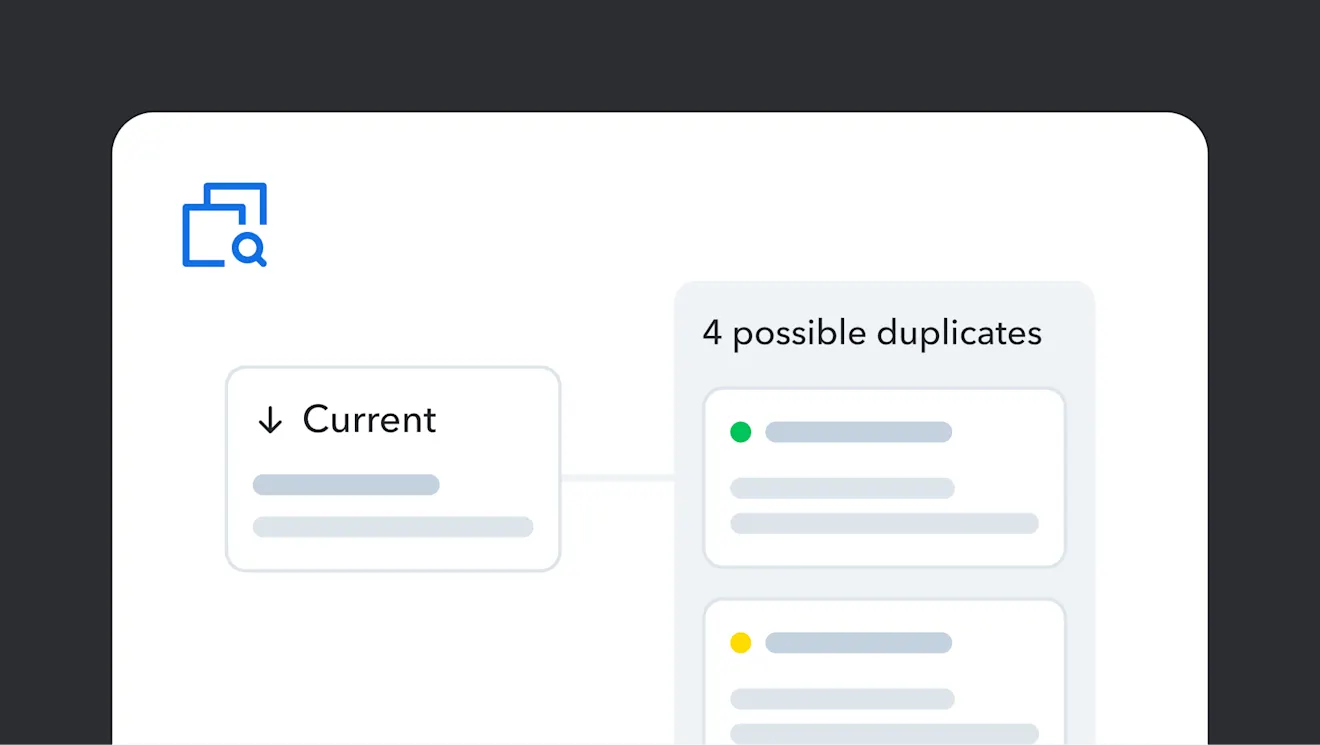Click the green status dot

pyautogui.click(x=740, y=432)
